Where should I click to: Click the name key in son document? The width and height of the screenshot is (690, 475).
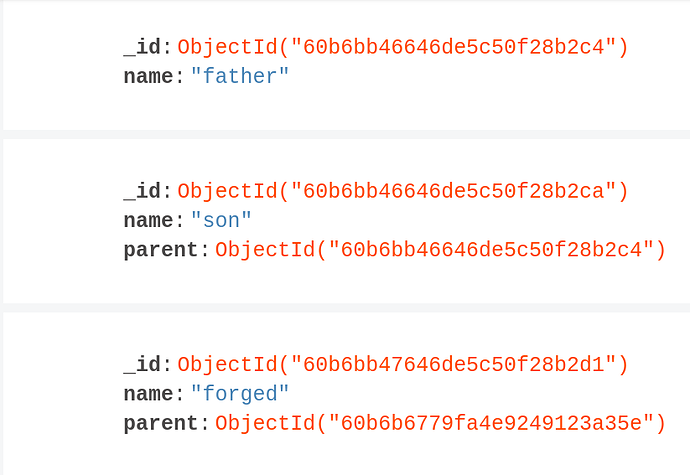(x=148, y=221)
